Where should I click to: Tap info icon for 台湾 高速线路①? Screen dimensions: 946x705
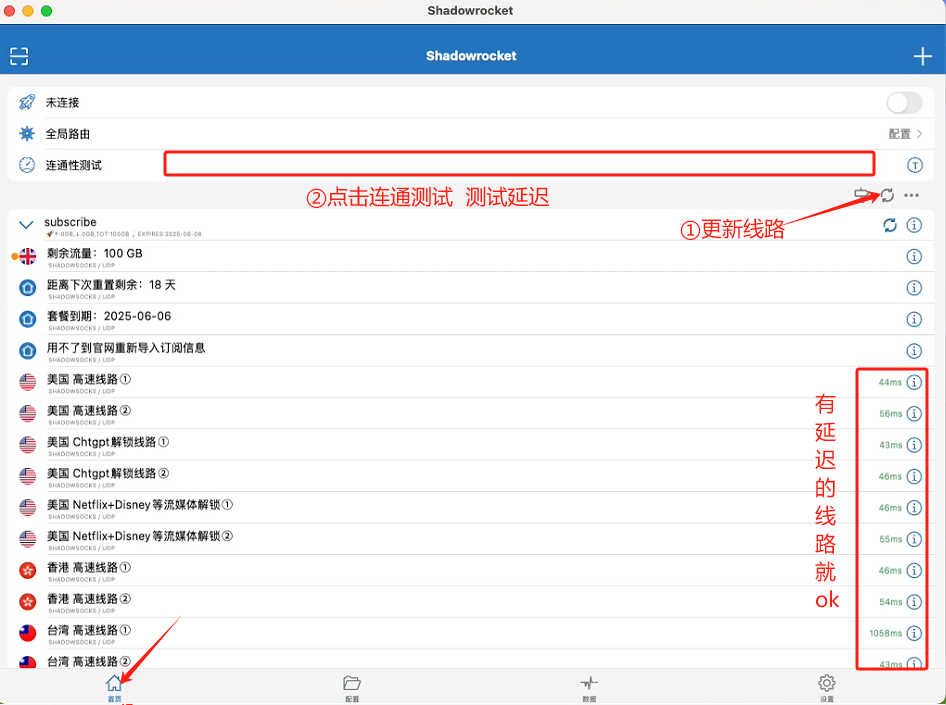[x=916, y=633]
